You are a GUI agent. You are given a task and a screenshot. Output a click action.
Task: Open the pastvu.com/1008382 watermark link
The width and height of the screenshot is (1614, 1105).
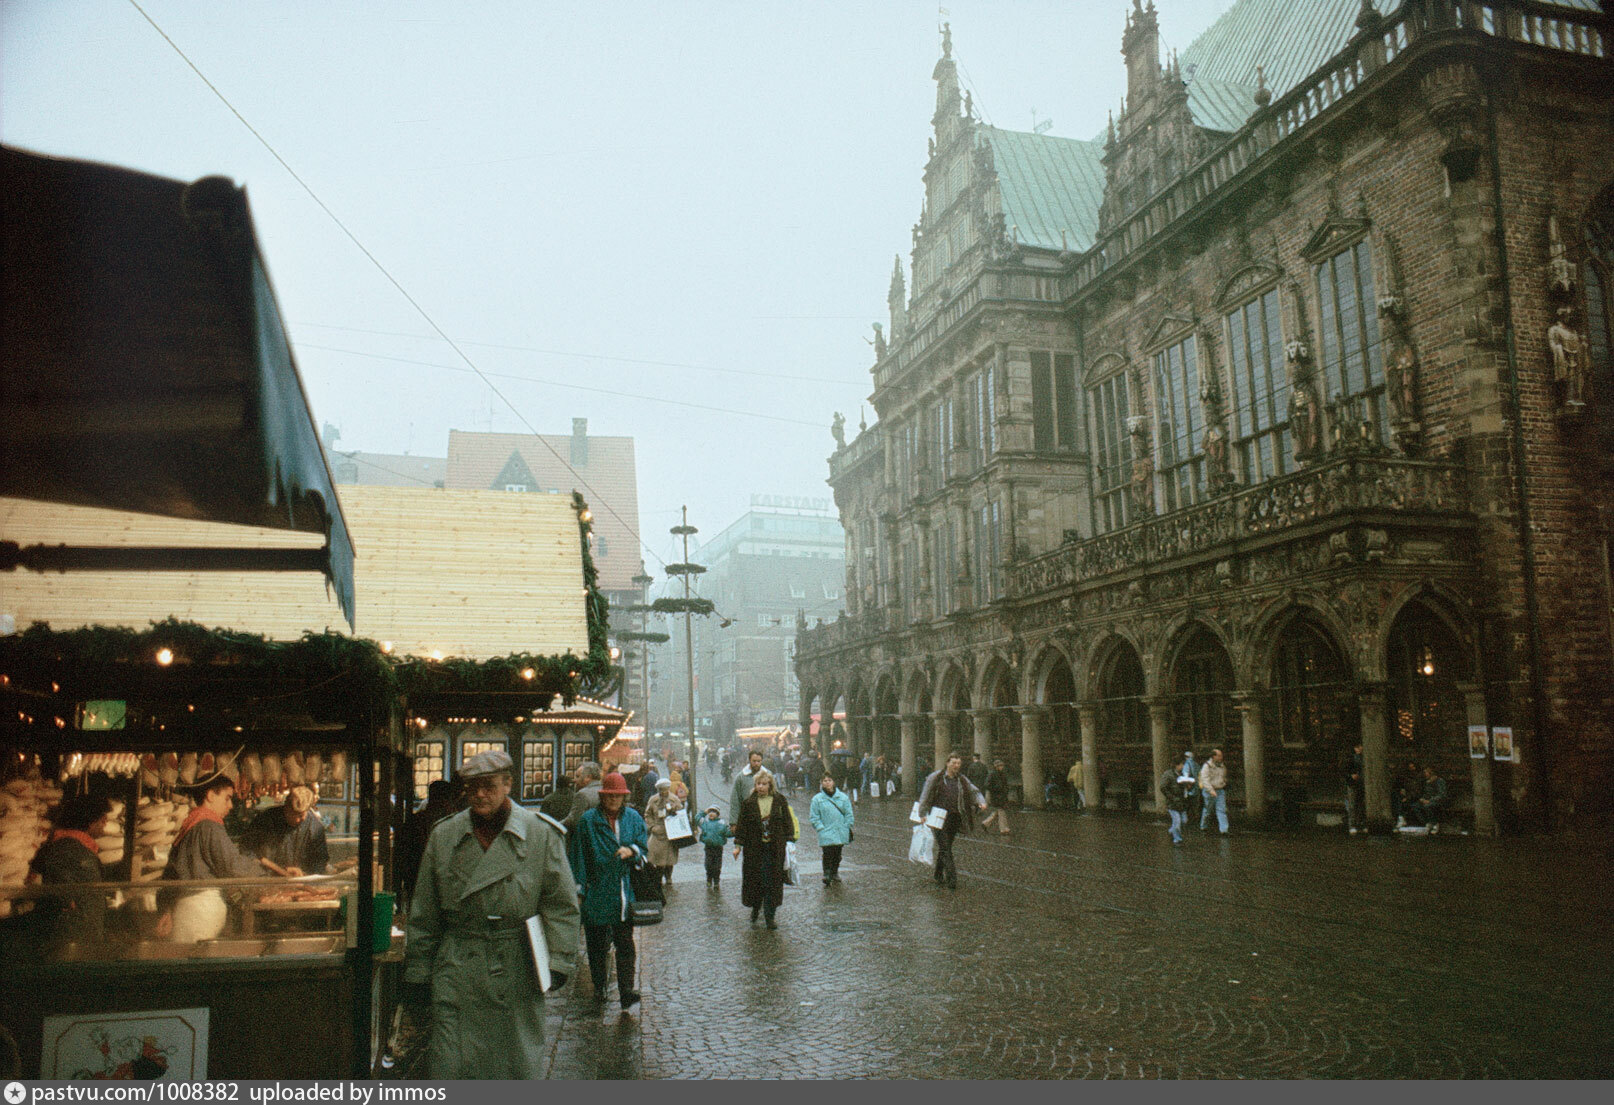[x=135, y=1093]
